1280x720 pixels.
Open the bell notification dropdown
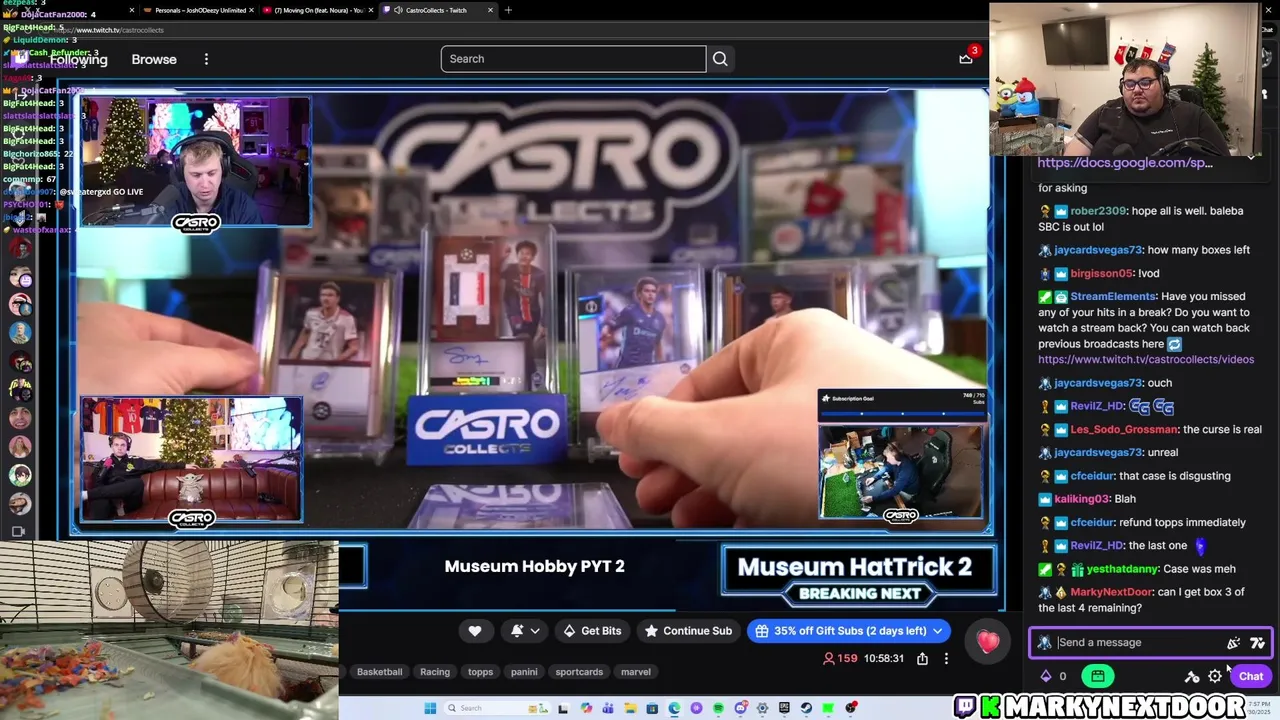pos(524,631)
